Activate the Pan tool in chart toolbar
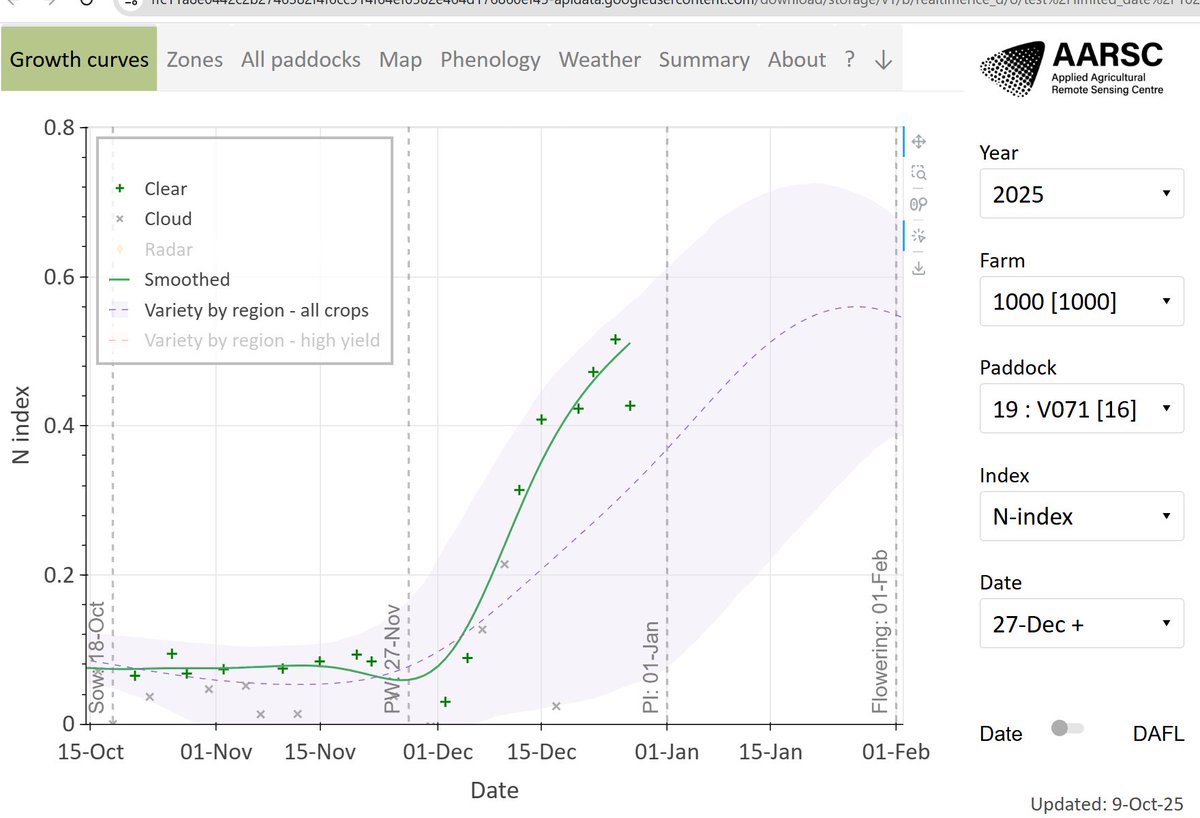Image resolution: width=1200 pixels, height=818 pixels. pyautogui.click(x=919, y=142)
